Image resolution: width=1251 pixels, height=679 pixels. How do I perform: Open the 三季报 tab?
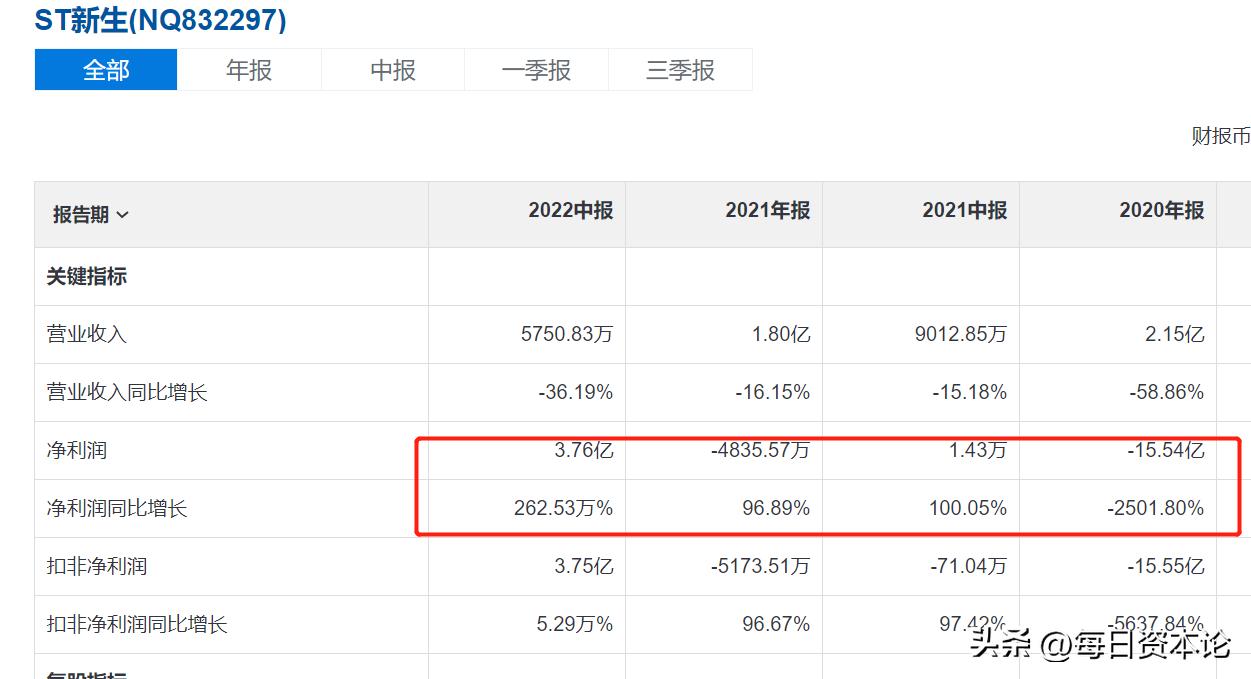pyautogui.click(x=680, y=70)
